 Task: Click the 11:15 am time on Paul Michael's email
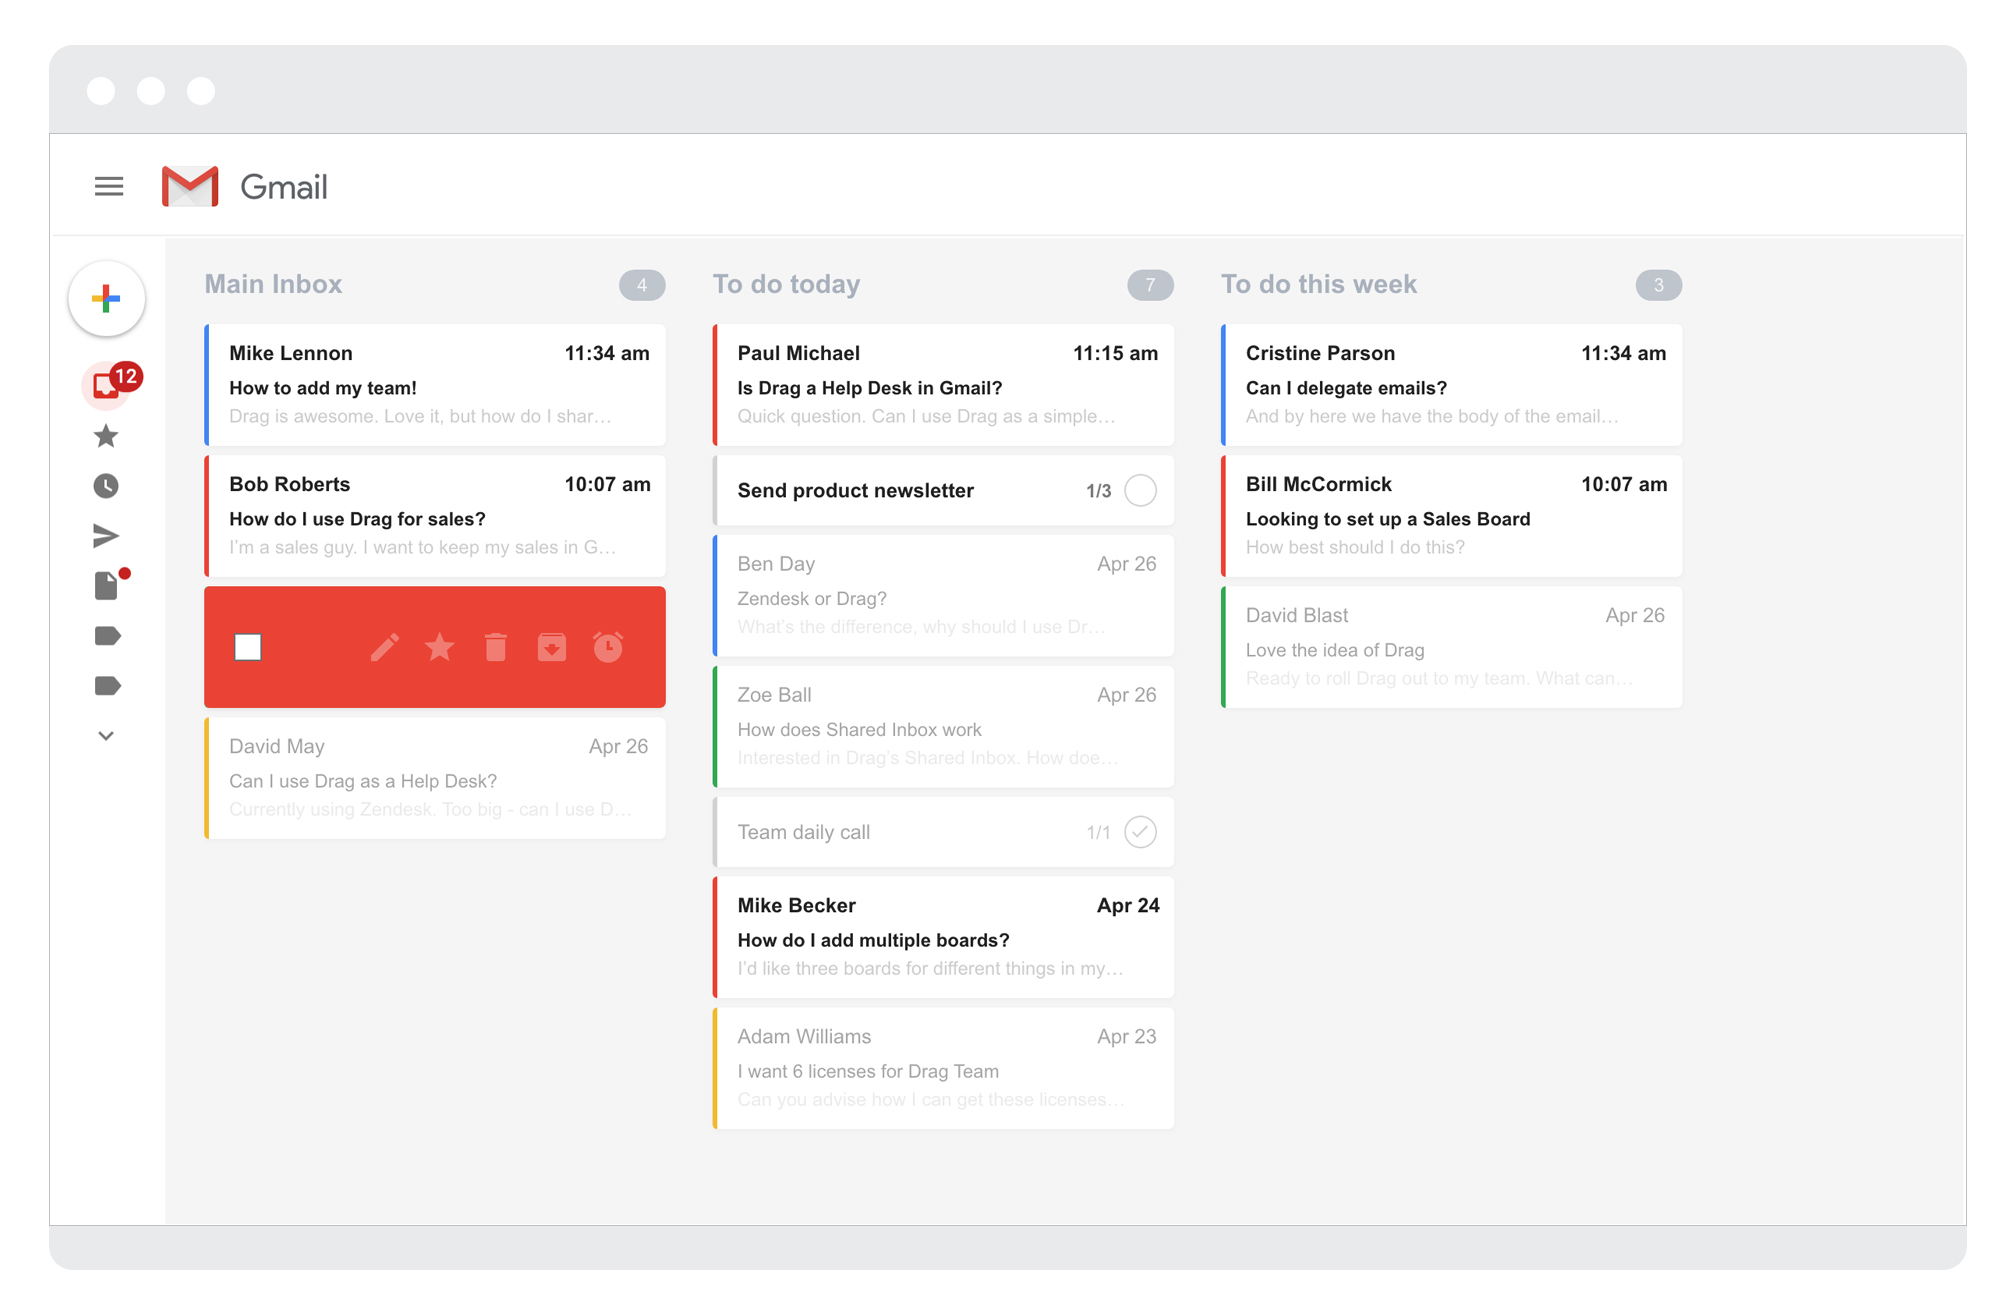(x=1115, y=353)
